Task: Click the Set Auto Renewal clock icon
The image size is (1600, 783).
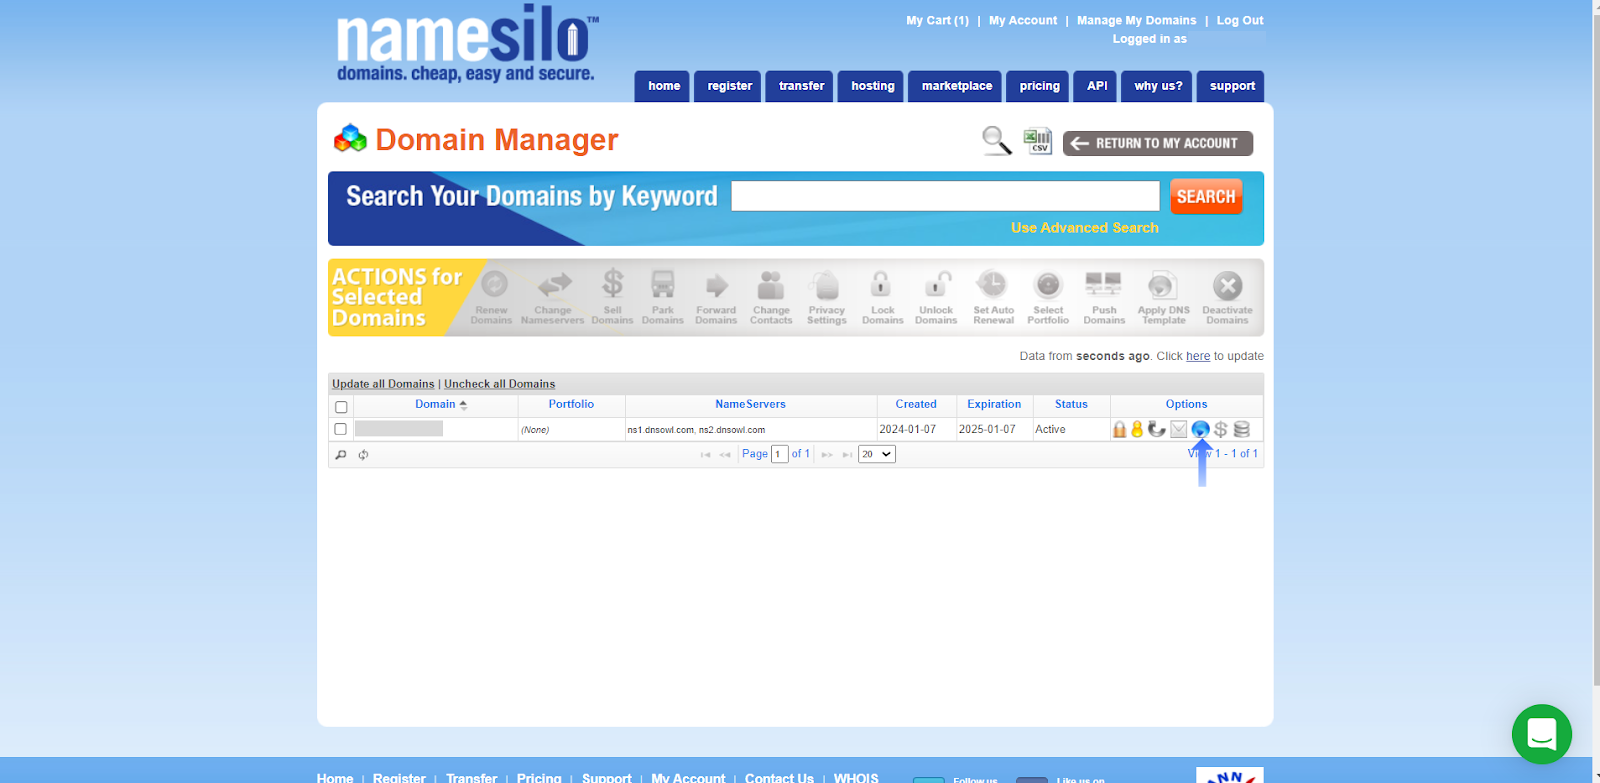Action: (x=992, y=285)
